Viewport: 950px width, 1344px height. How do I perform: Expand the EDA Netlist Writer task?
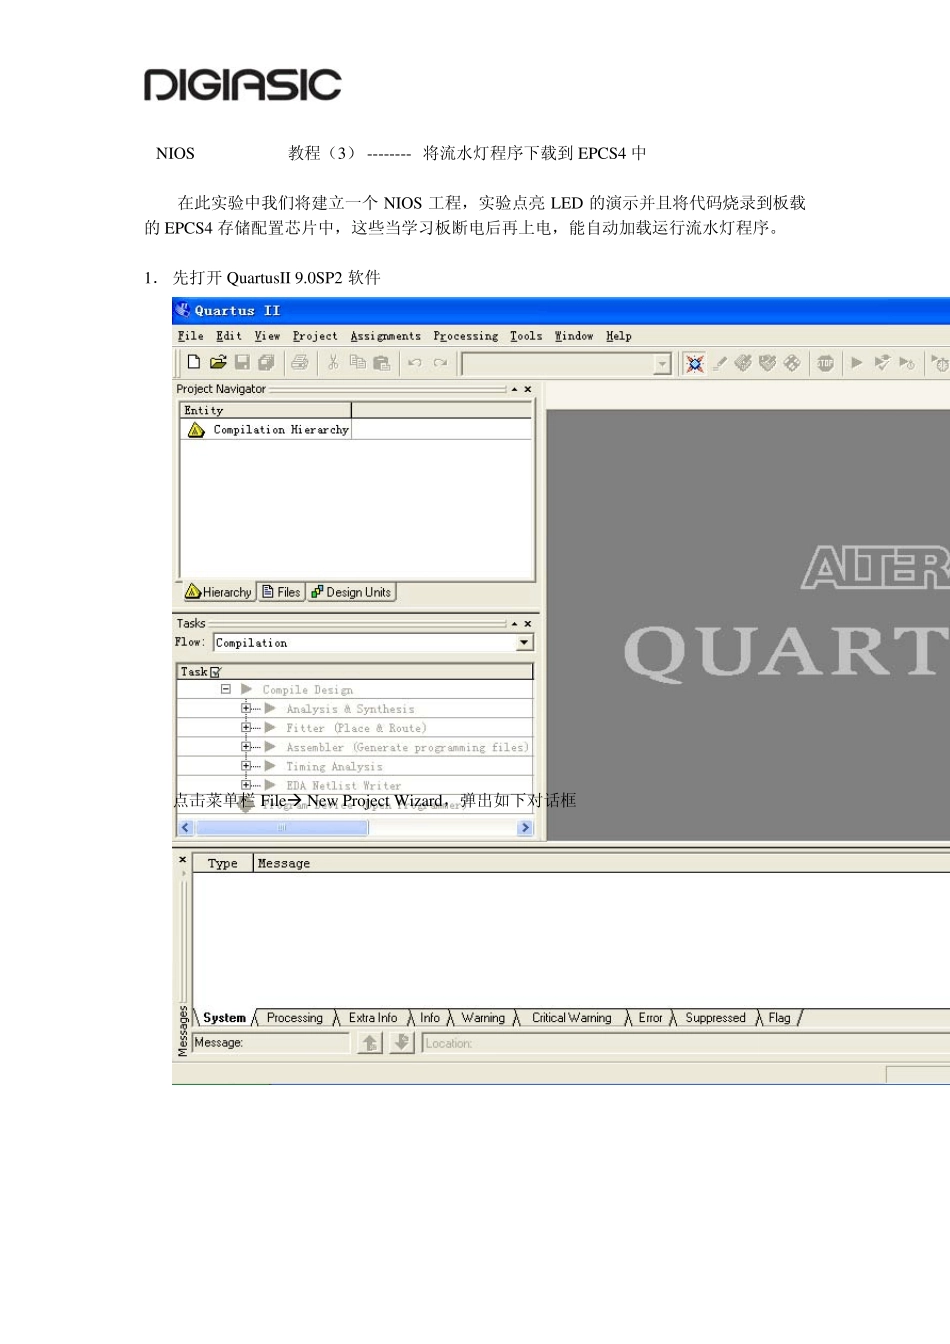pos(246,784)
